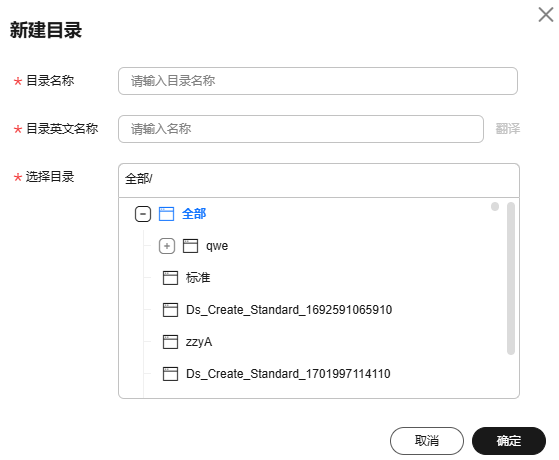The image size is (559, 460).
Task: Click the 确定 confirm button
Action: coord(509,441)
